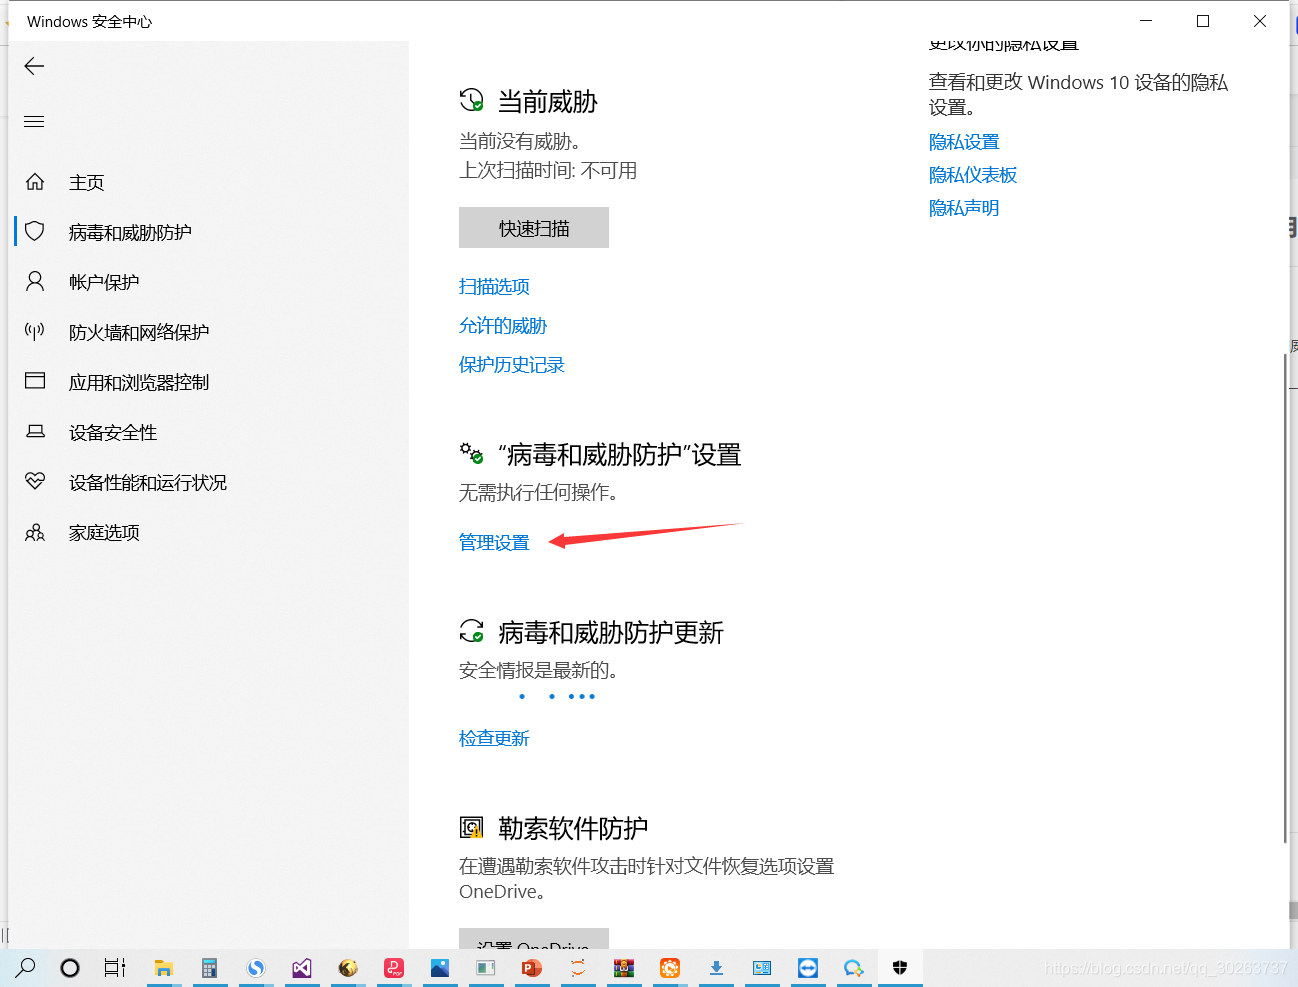The image size is (1298, 987).
Task: Open Task View on the taskbar
Action: pyautogui.click(x=115, y=968)
